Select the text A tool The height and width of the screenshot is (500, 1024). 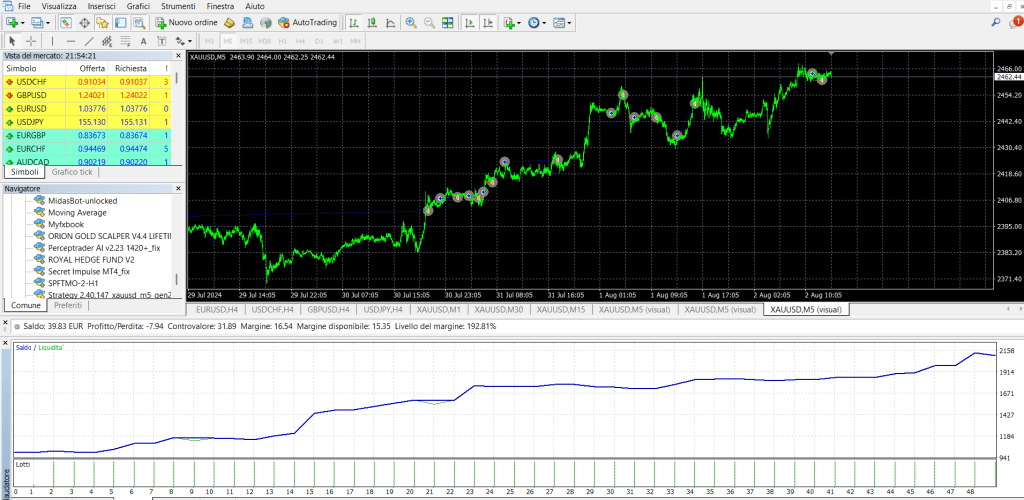pyautogui.click(x=144, y=41)
